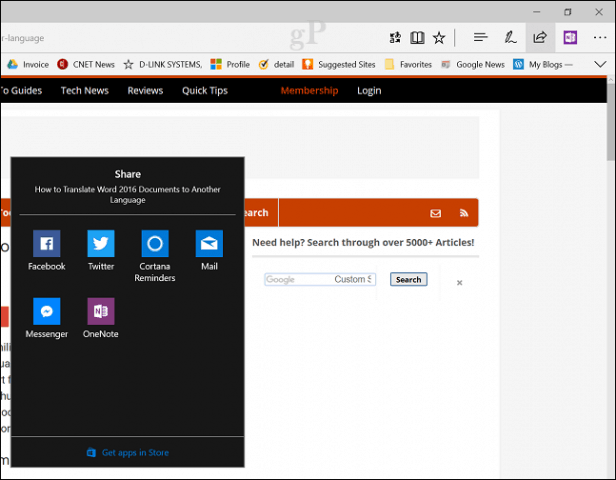The width and height of the screenshot is (616, 480).
Task: Open the Membership page
Action: point(309,91)
